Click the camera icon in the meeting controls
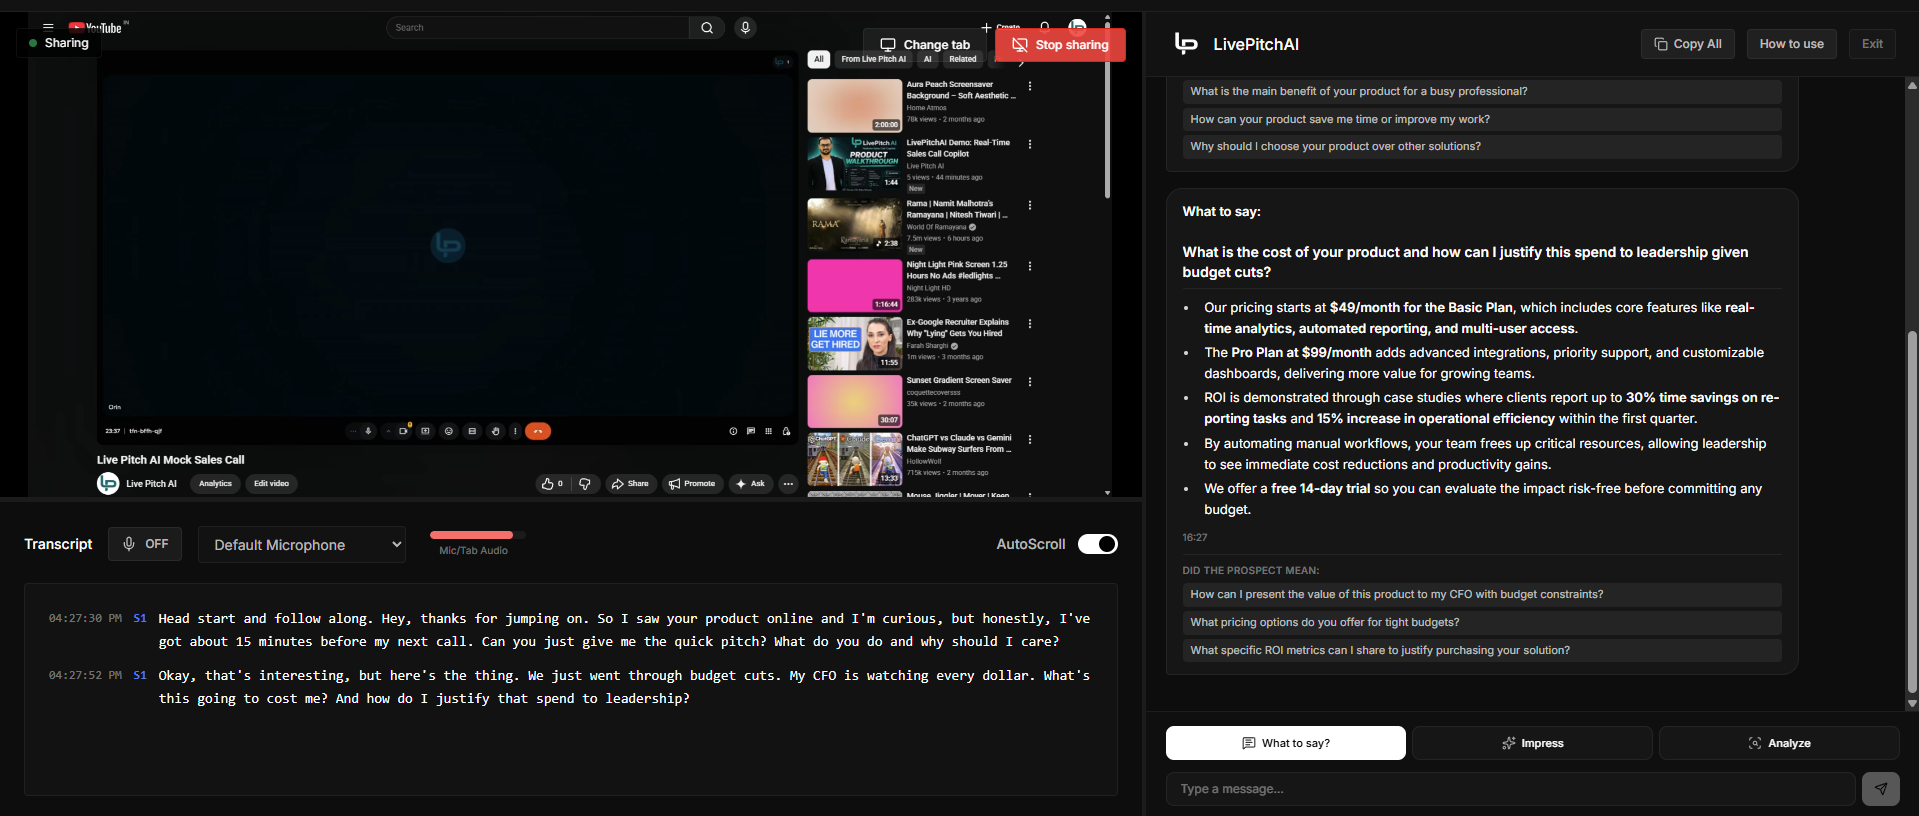 click(x=403, y=431)
